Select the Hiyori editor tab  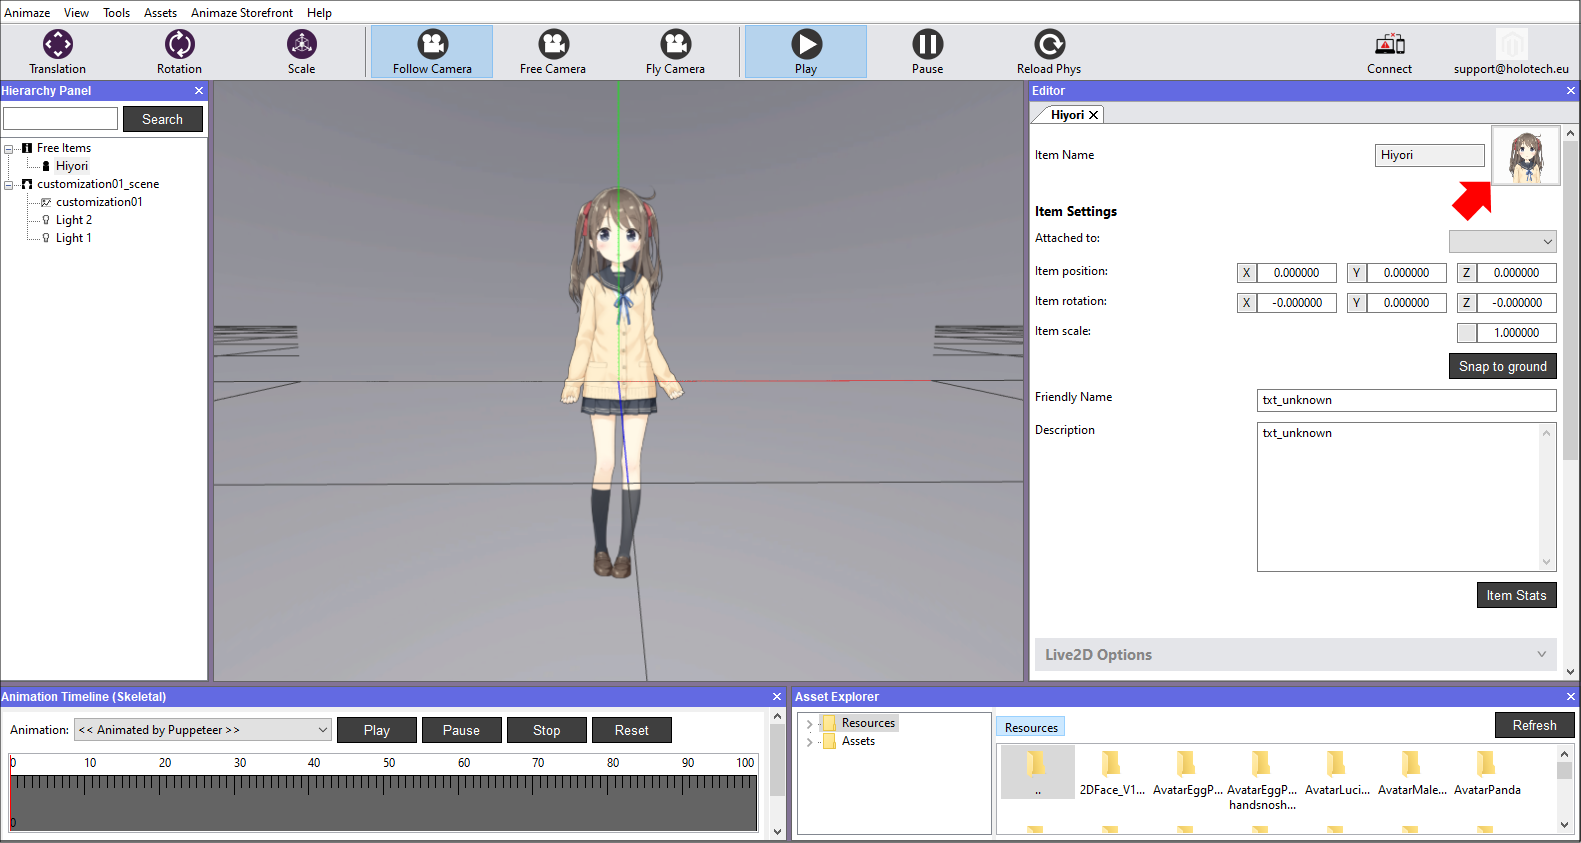click(1067, 115)
